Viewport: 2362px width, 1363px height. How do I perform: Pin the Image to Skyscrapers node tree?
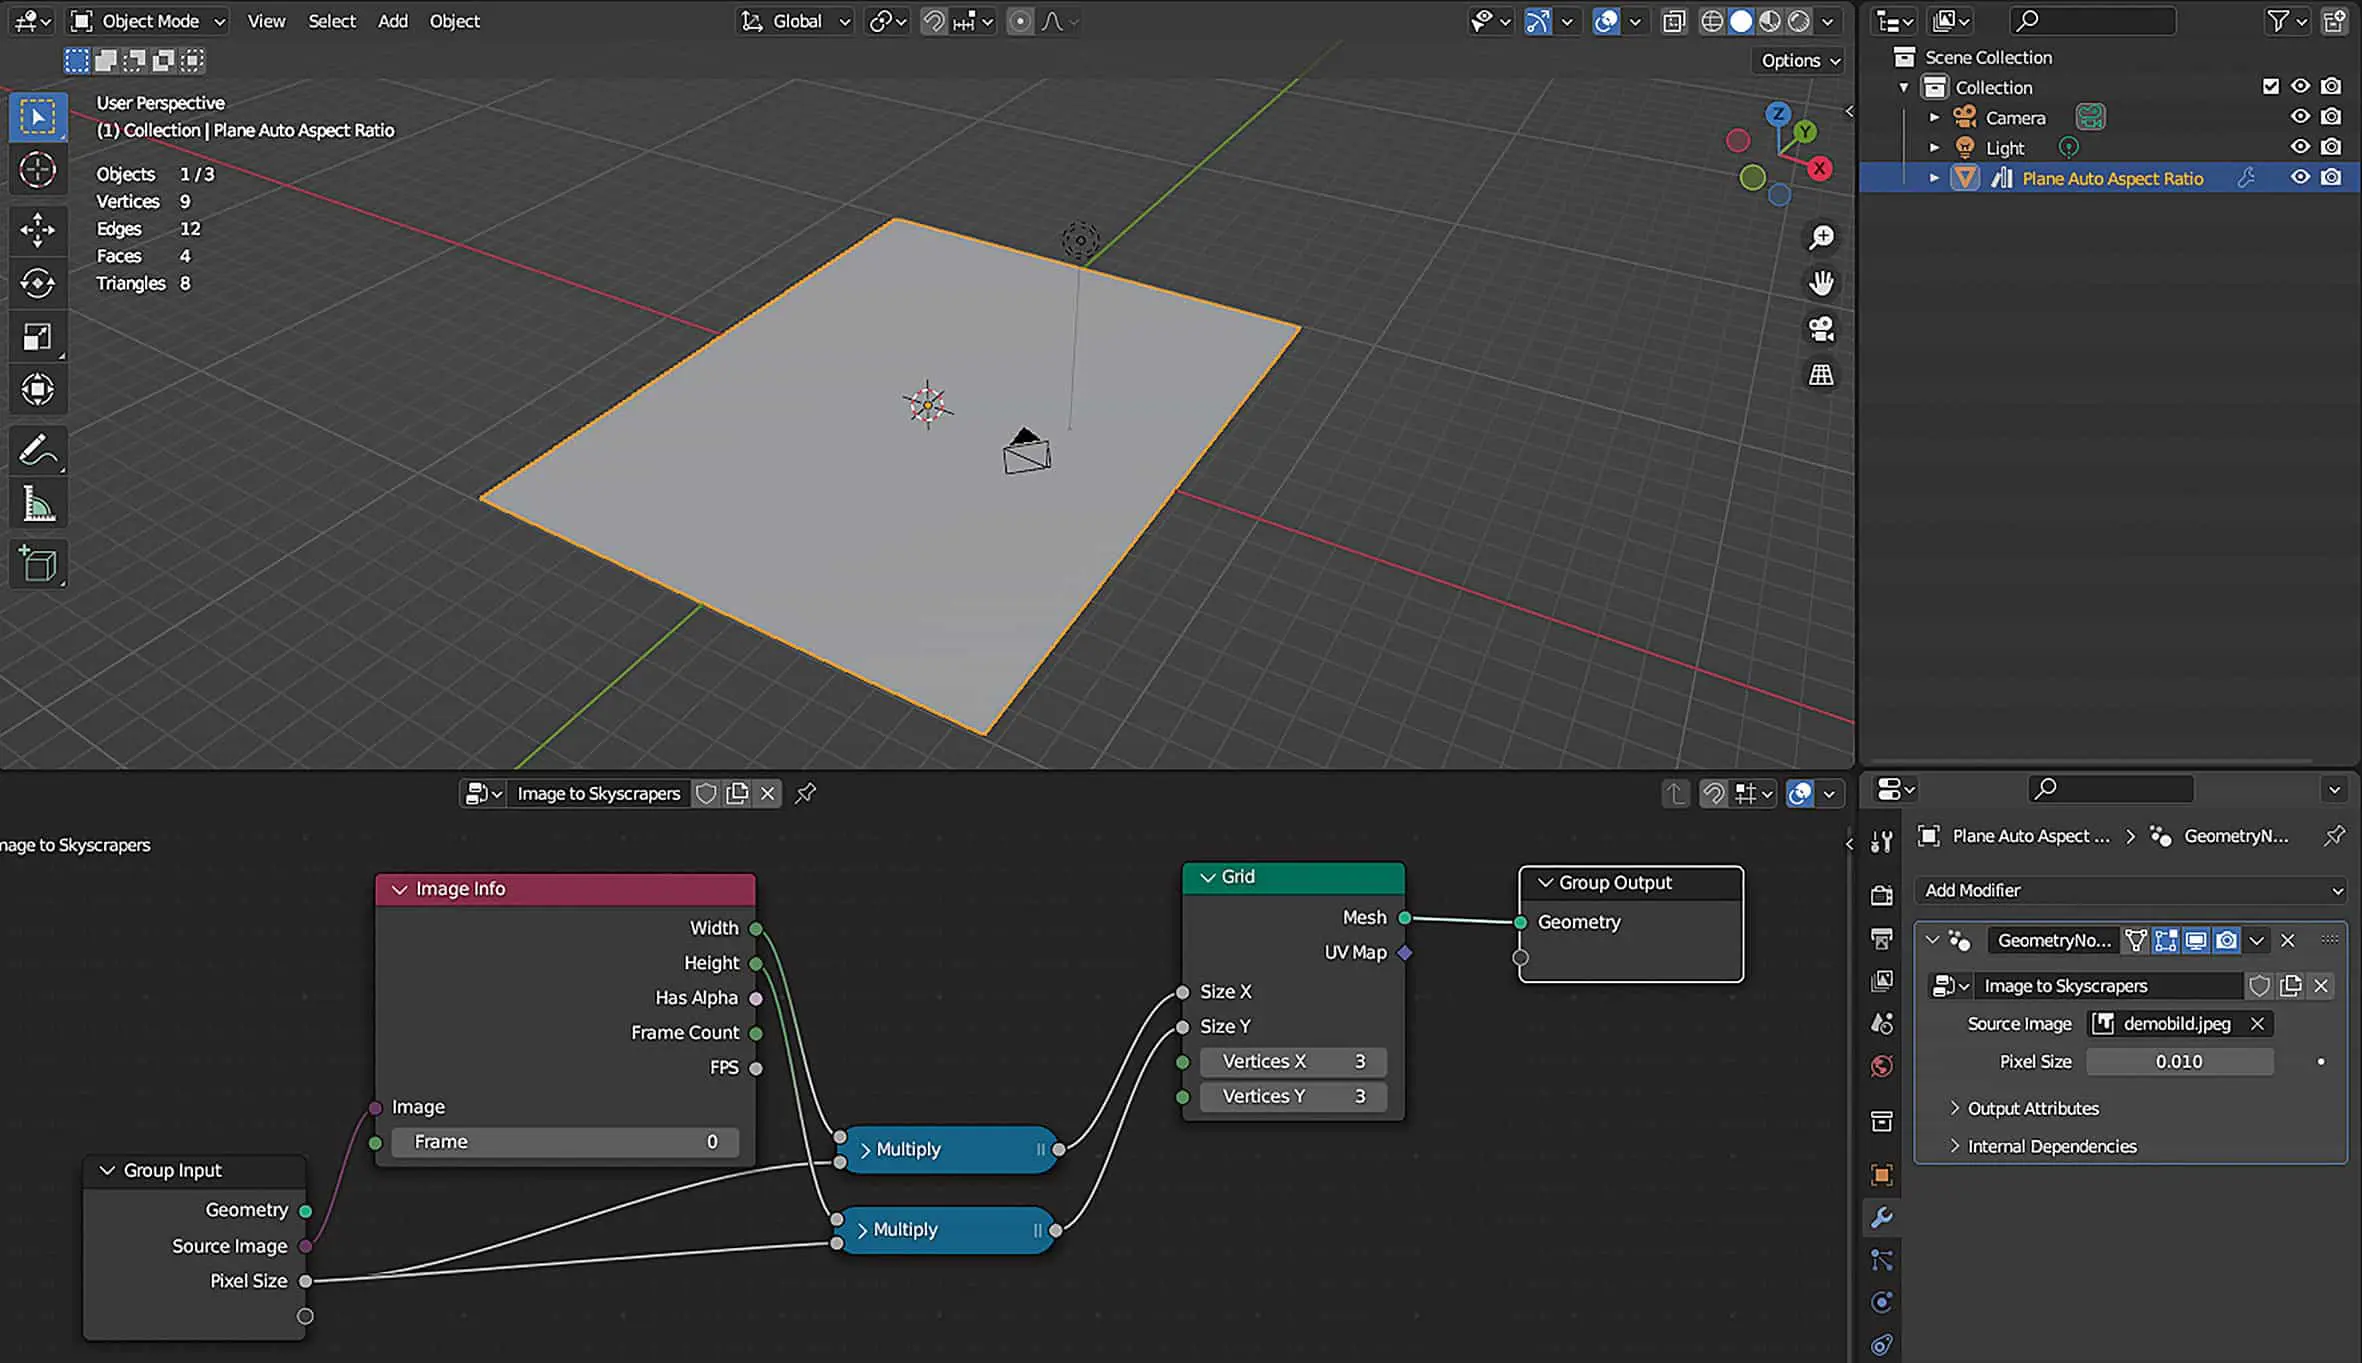click(x=805, y=793)
